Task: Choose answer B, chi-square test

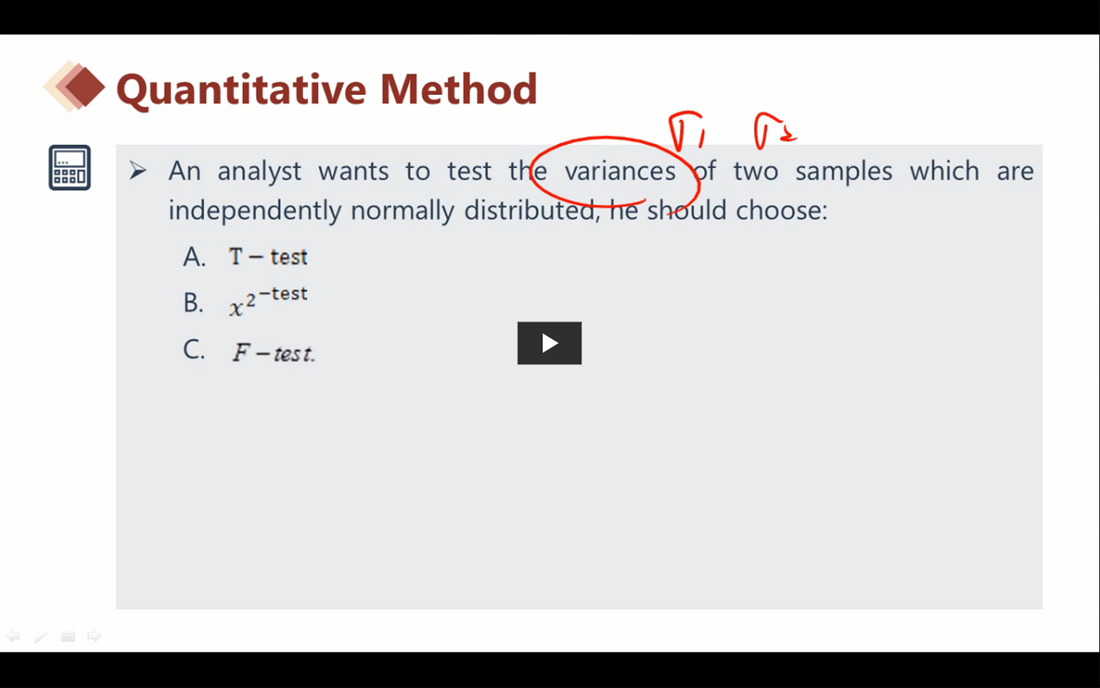Action: [x=268, y=301]
